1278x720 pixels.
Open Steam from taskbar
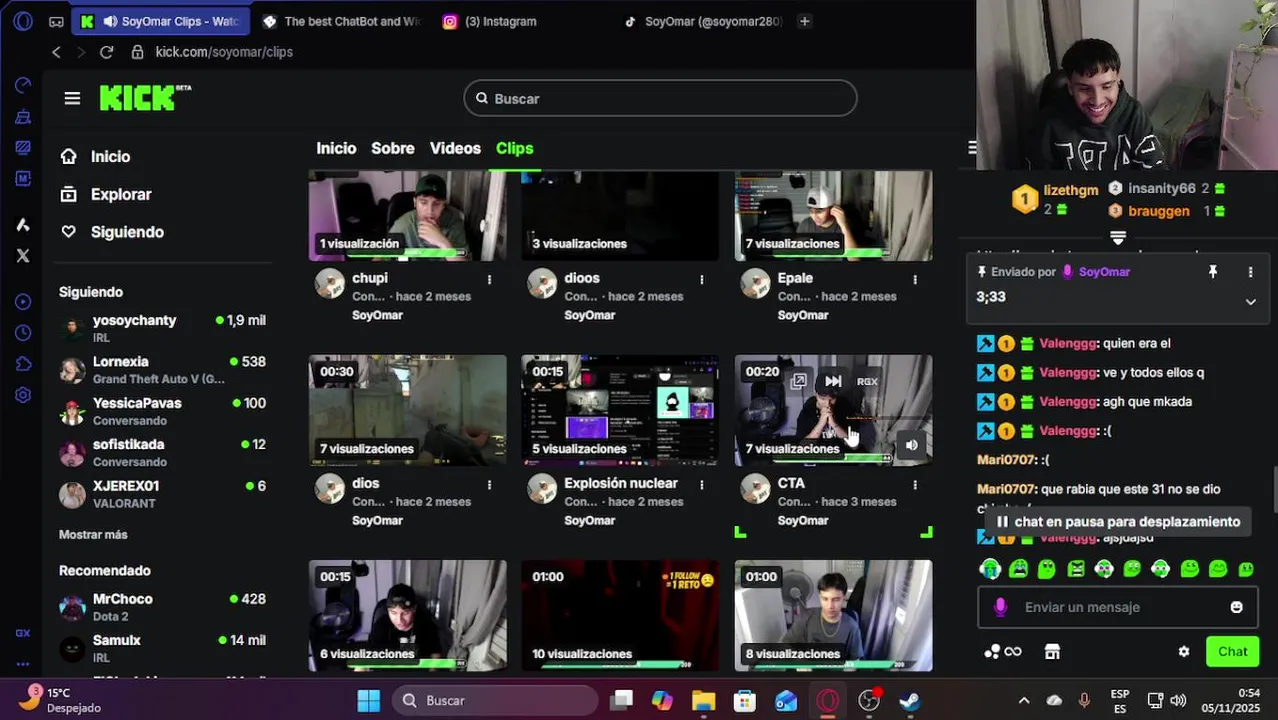[x=909, y=700]
